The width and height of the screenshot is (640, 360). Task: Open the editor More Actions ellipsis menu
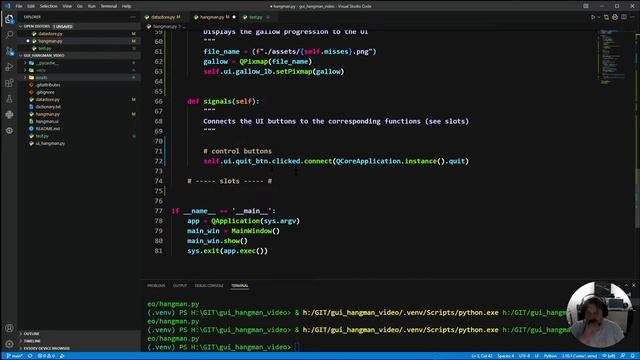coord(632,17)
